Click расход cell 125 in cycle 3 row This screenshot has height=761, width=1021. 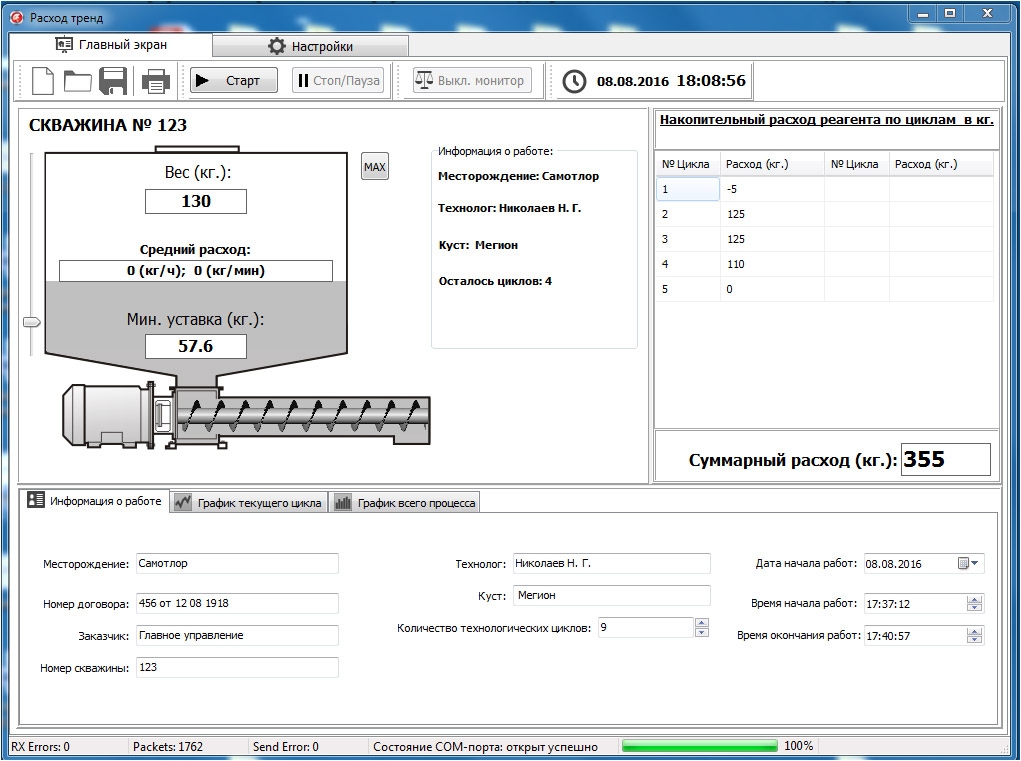(x=772, y=239)
